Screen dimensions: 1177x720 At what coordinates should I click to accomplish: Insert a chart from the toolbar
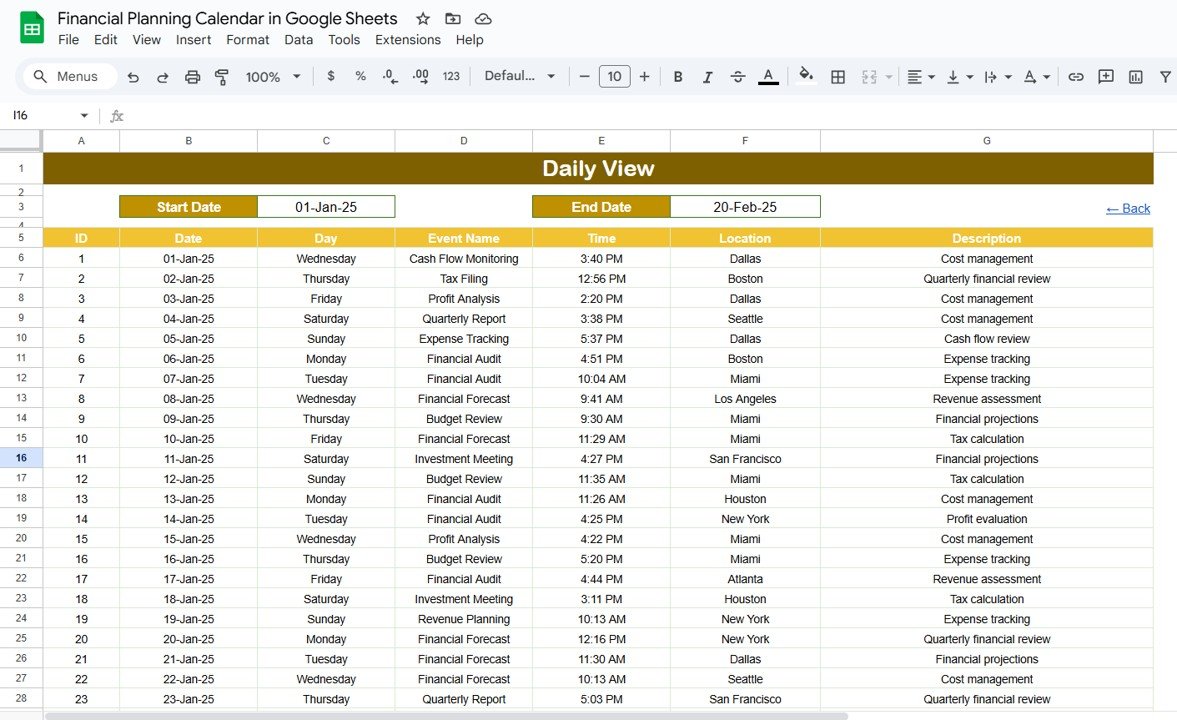pos(1136,77)
